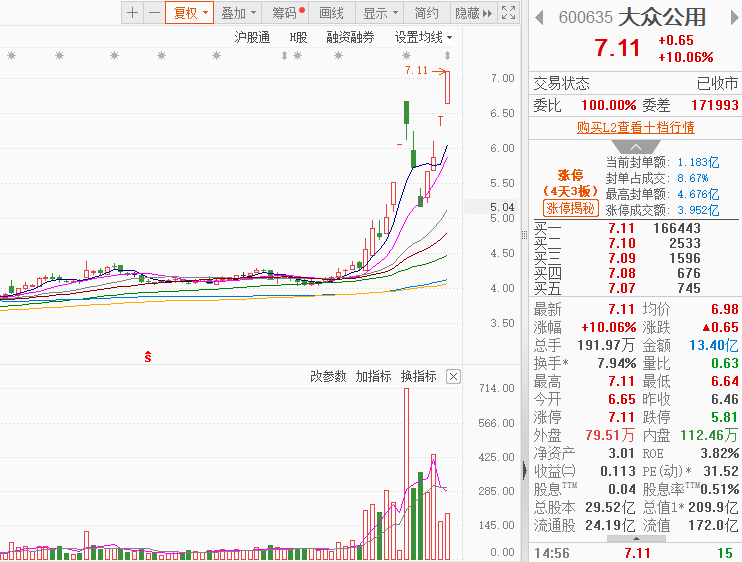Open the 复权 dropdown
Screen dimensions: 742x562
190,13
